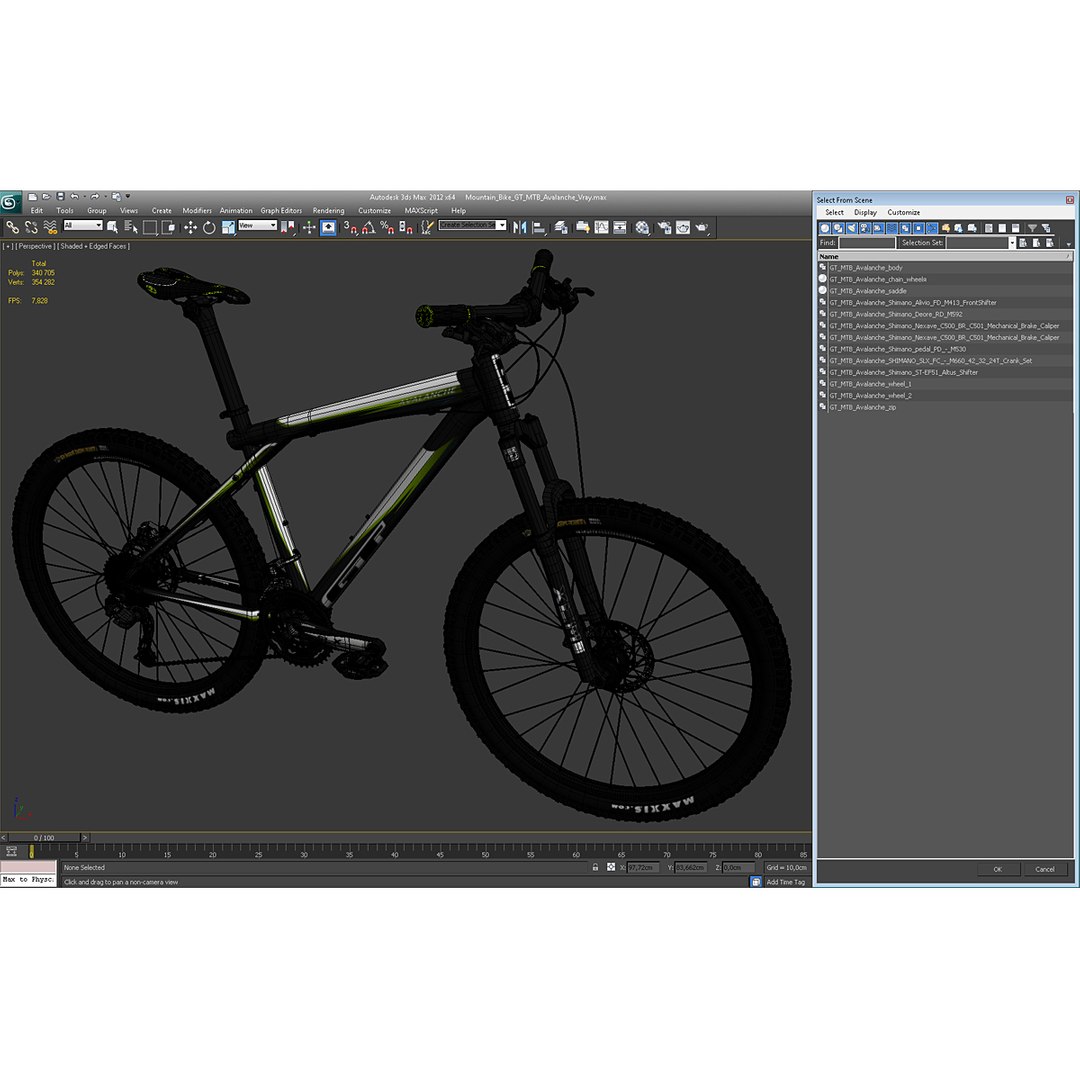
Task: Toggle the Window/Crossing selection mode
Action: [169, 227]
